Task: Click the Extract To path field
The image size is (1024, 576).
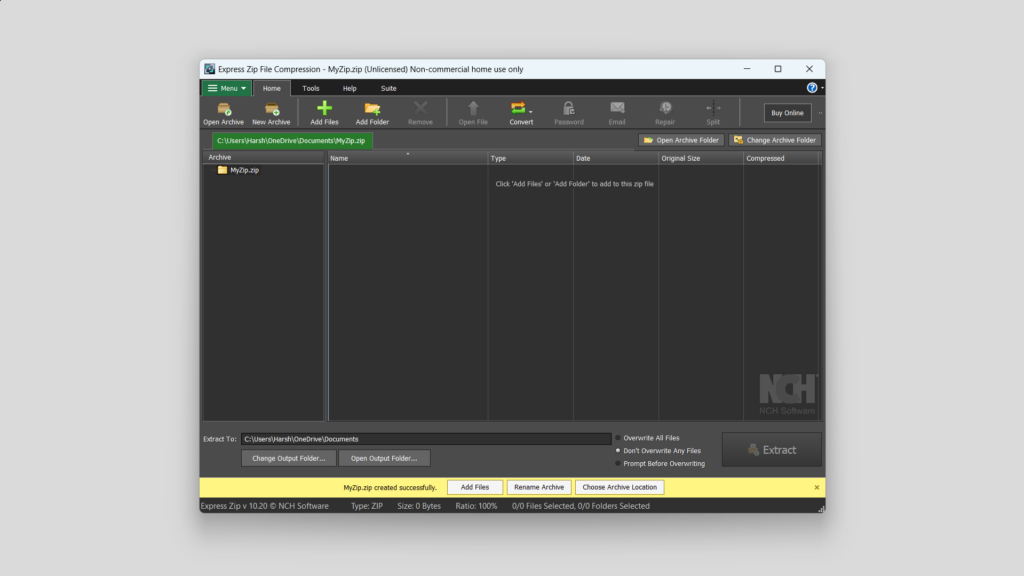Action: tap(425, 439)
